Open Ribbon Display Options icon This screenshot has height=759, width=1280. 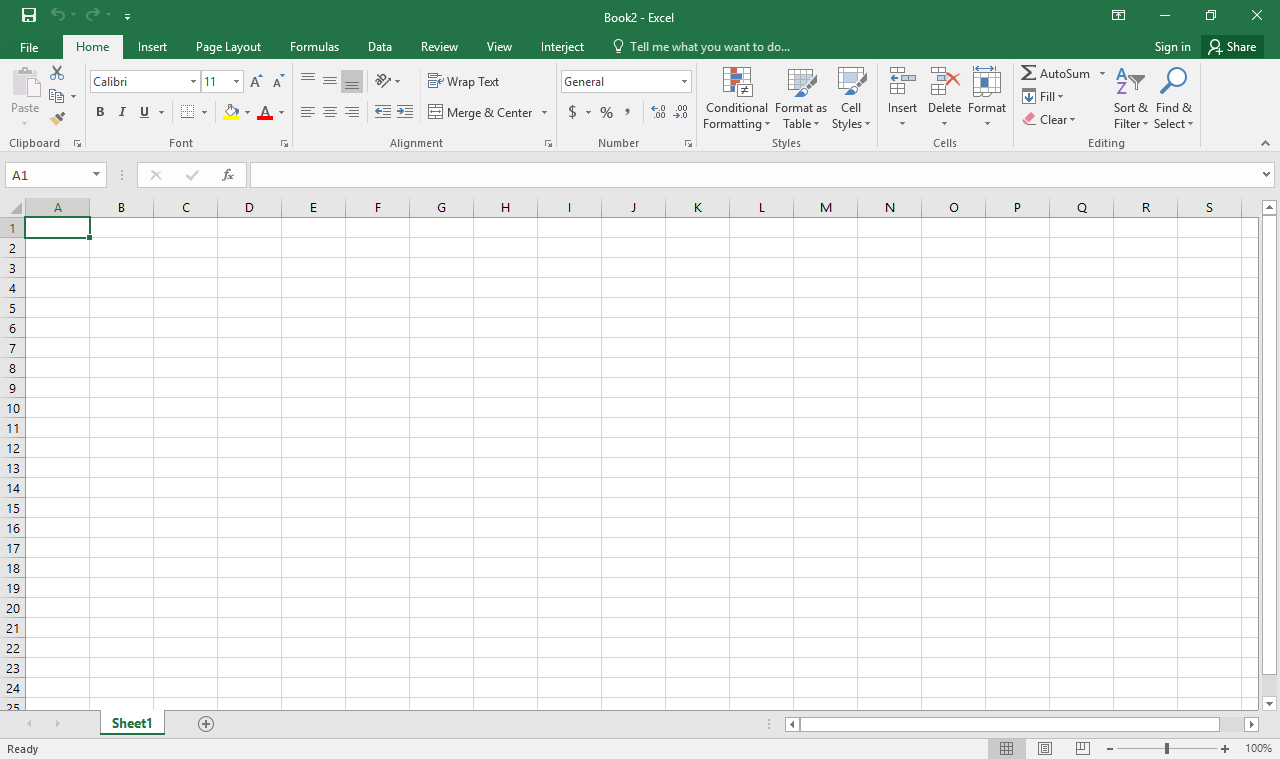pos(1118,16)
